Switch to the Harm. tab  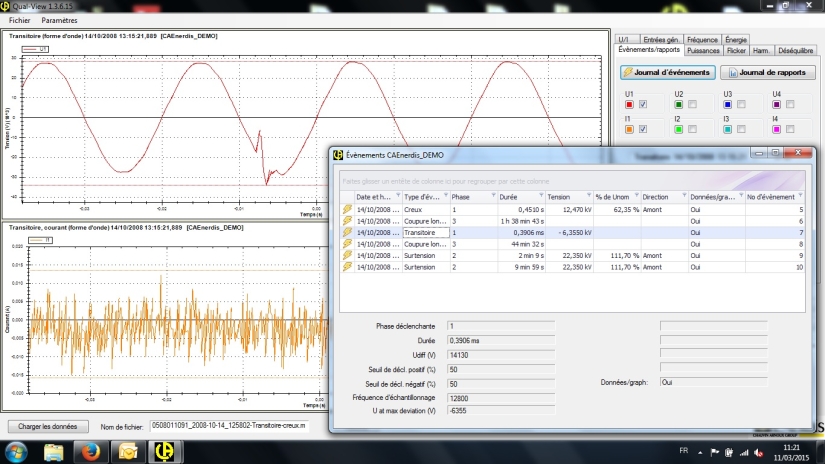click(x=761, y=51)
